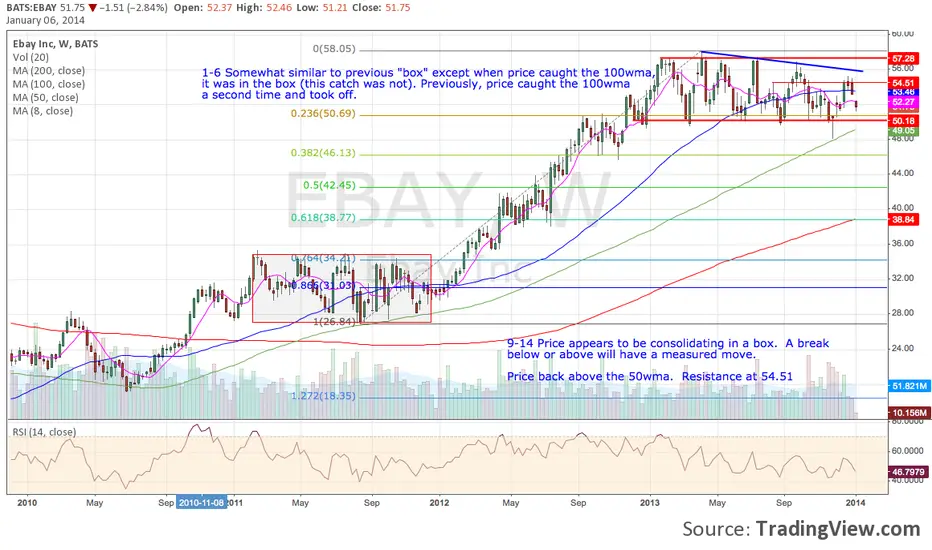Select the '1-6 Somewhat similar' annotation text
The image size is (932, 550).
(x=428, y=84)
